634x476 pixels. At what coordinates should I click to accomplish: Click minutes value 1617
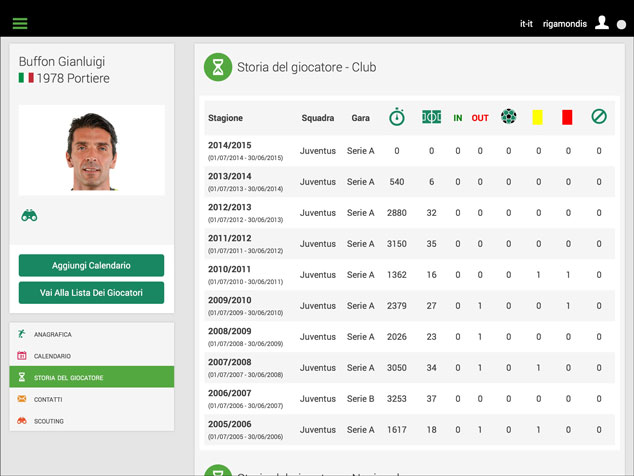click(397, 430)
